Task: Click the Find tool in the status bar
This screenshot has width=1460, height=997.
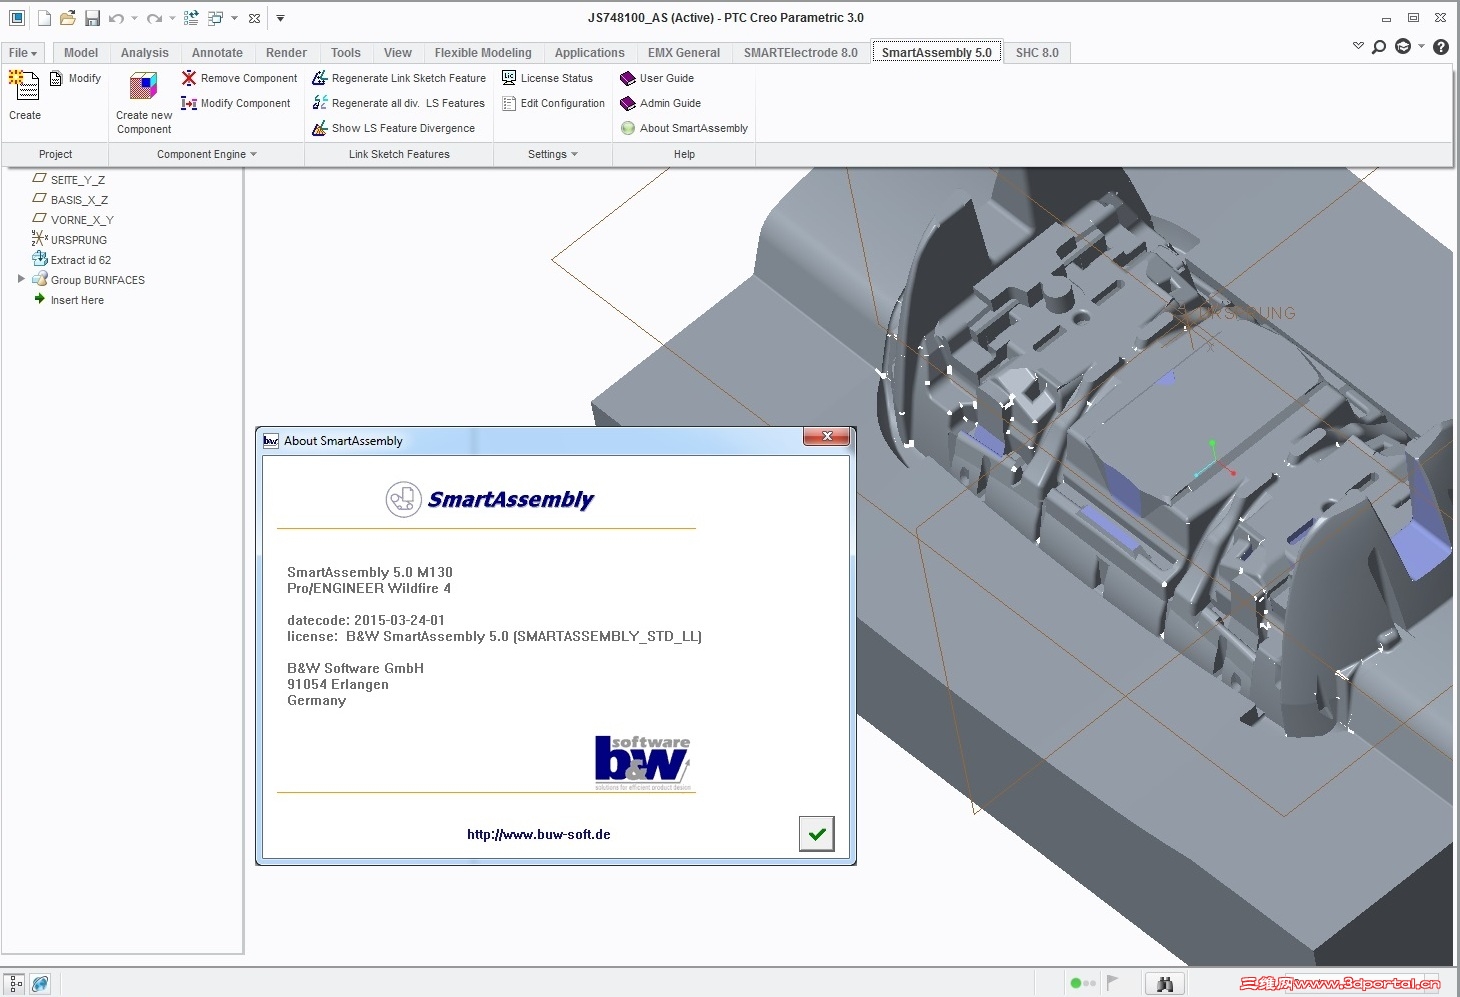Action: [1166, 982]
